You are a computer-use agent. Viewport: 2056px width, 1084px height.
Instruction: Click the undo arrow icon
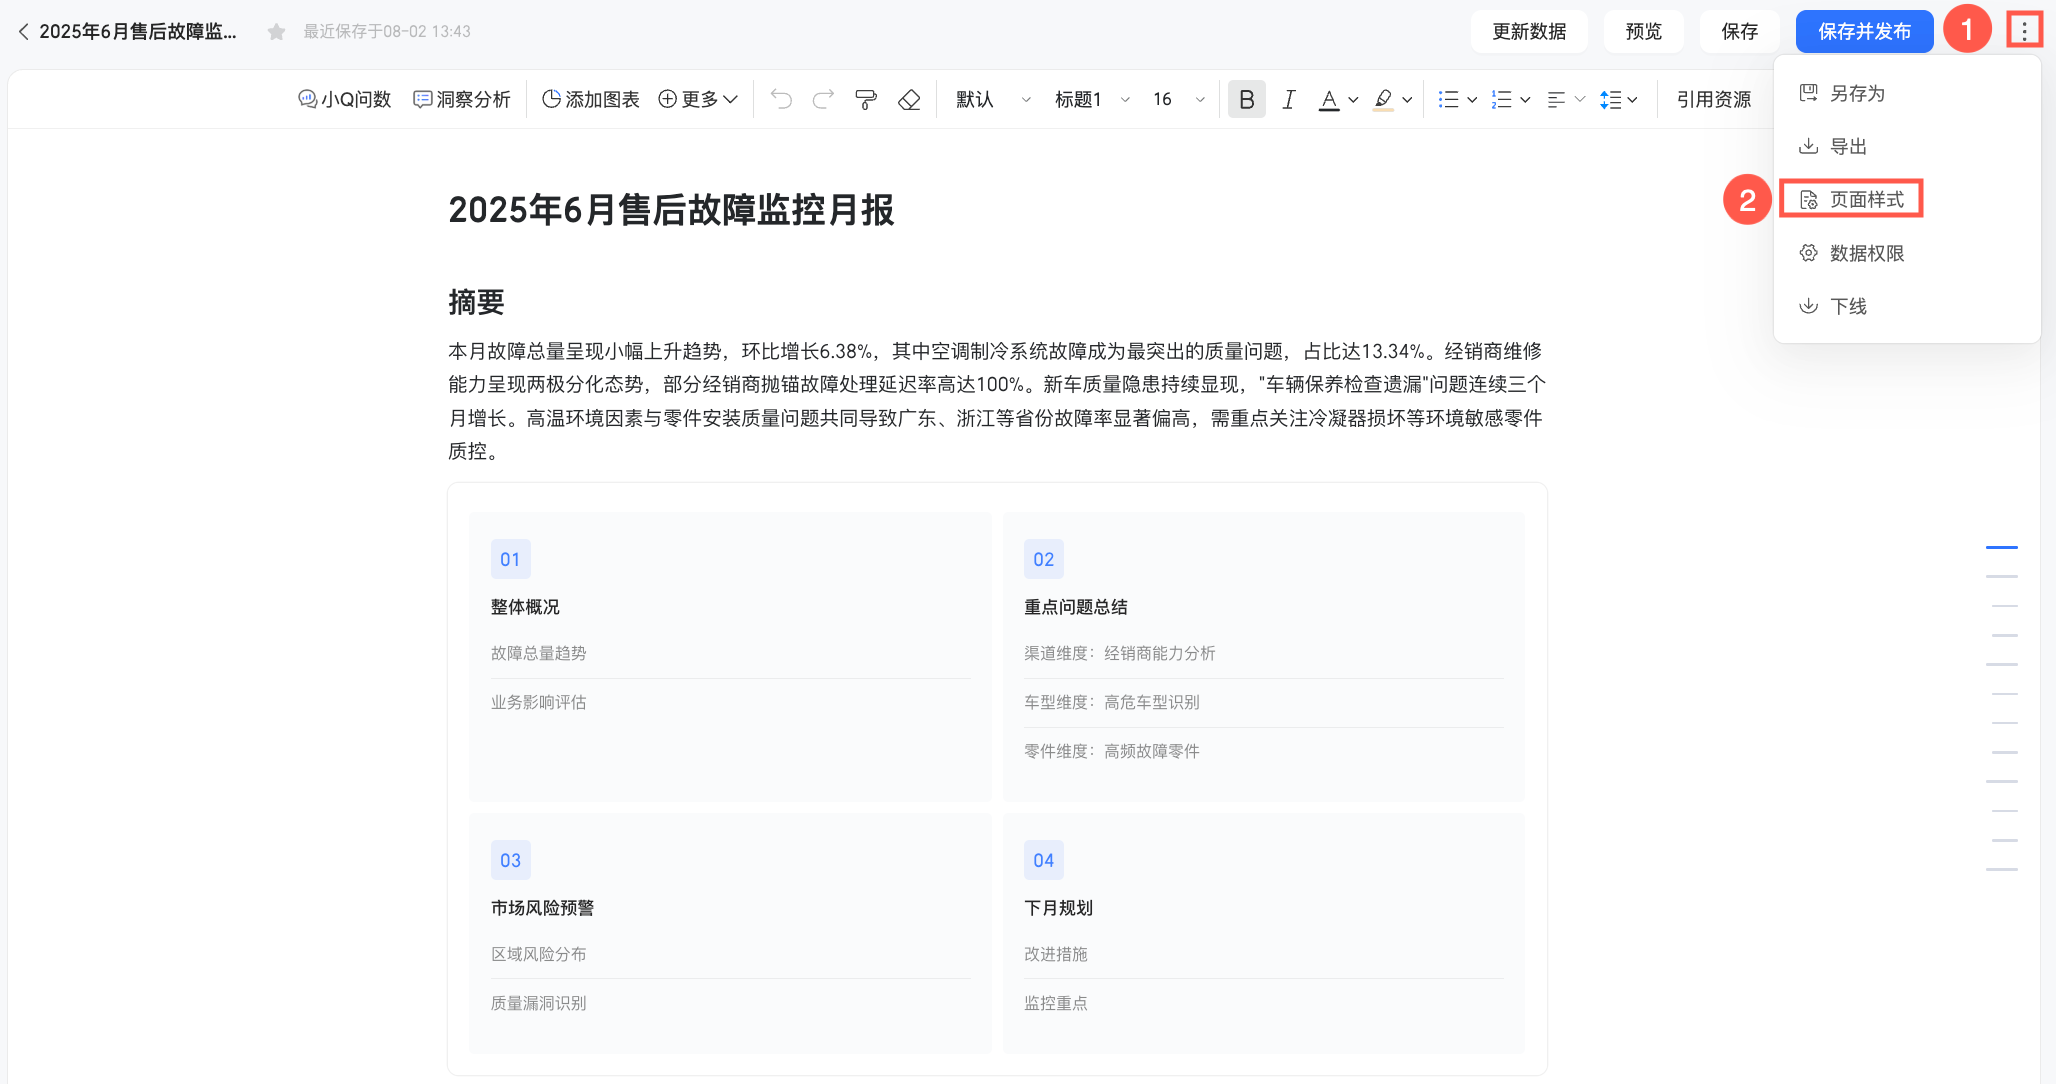point(781,99)
